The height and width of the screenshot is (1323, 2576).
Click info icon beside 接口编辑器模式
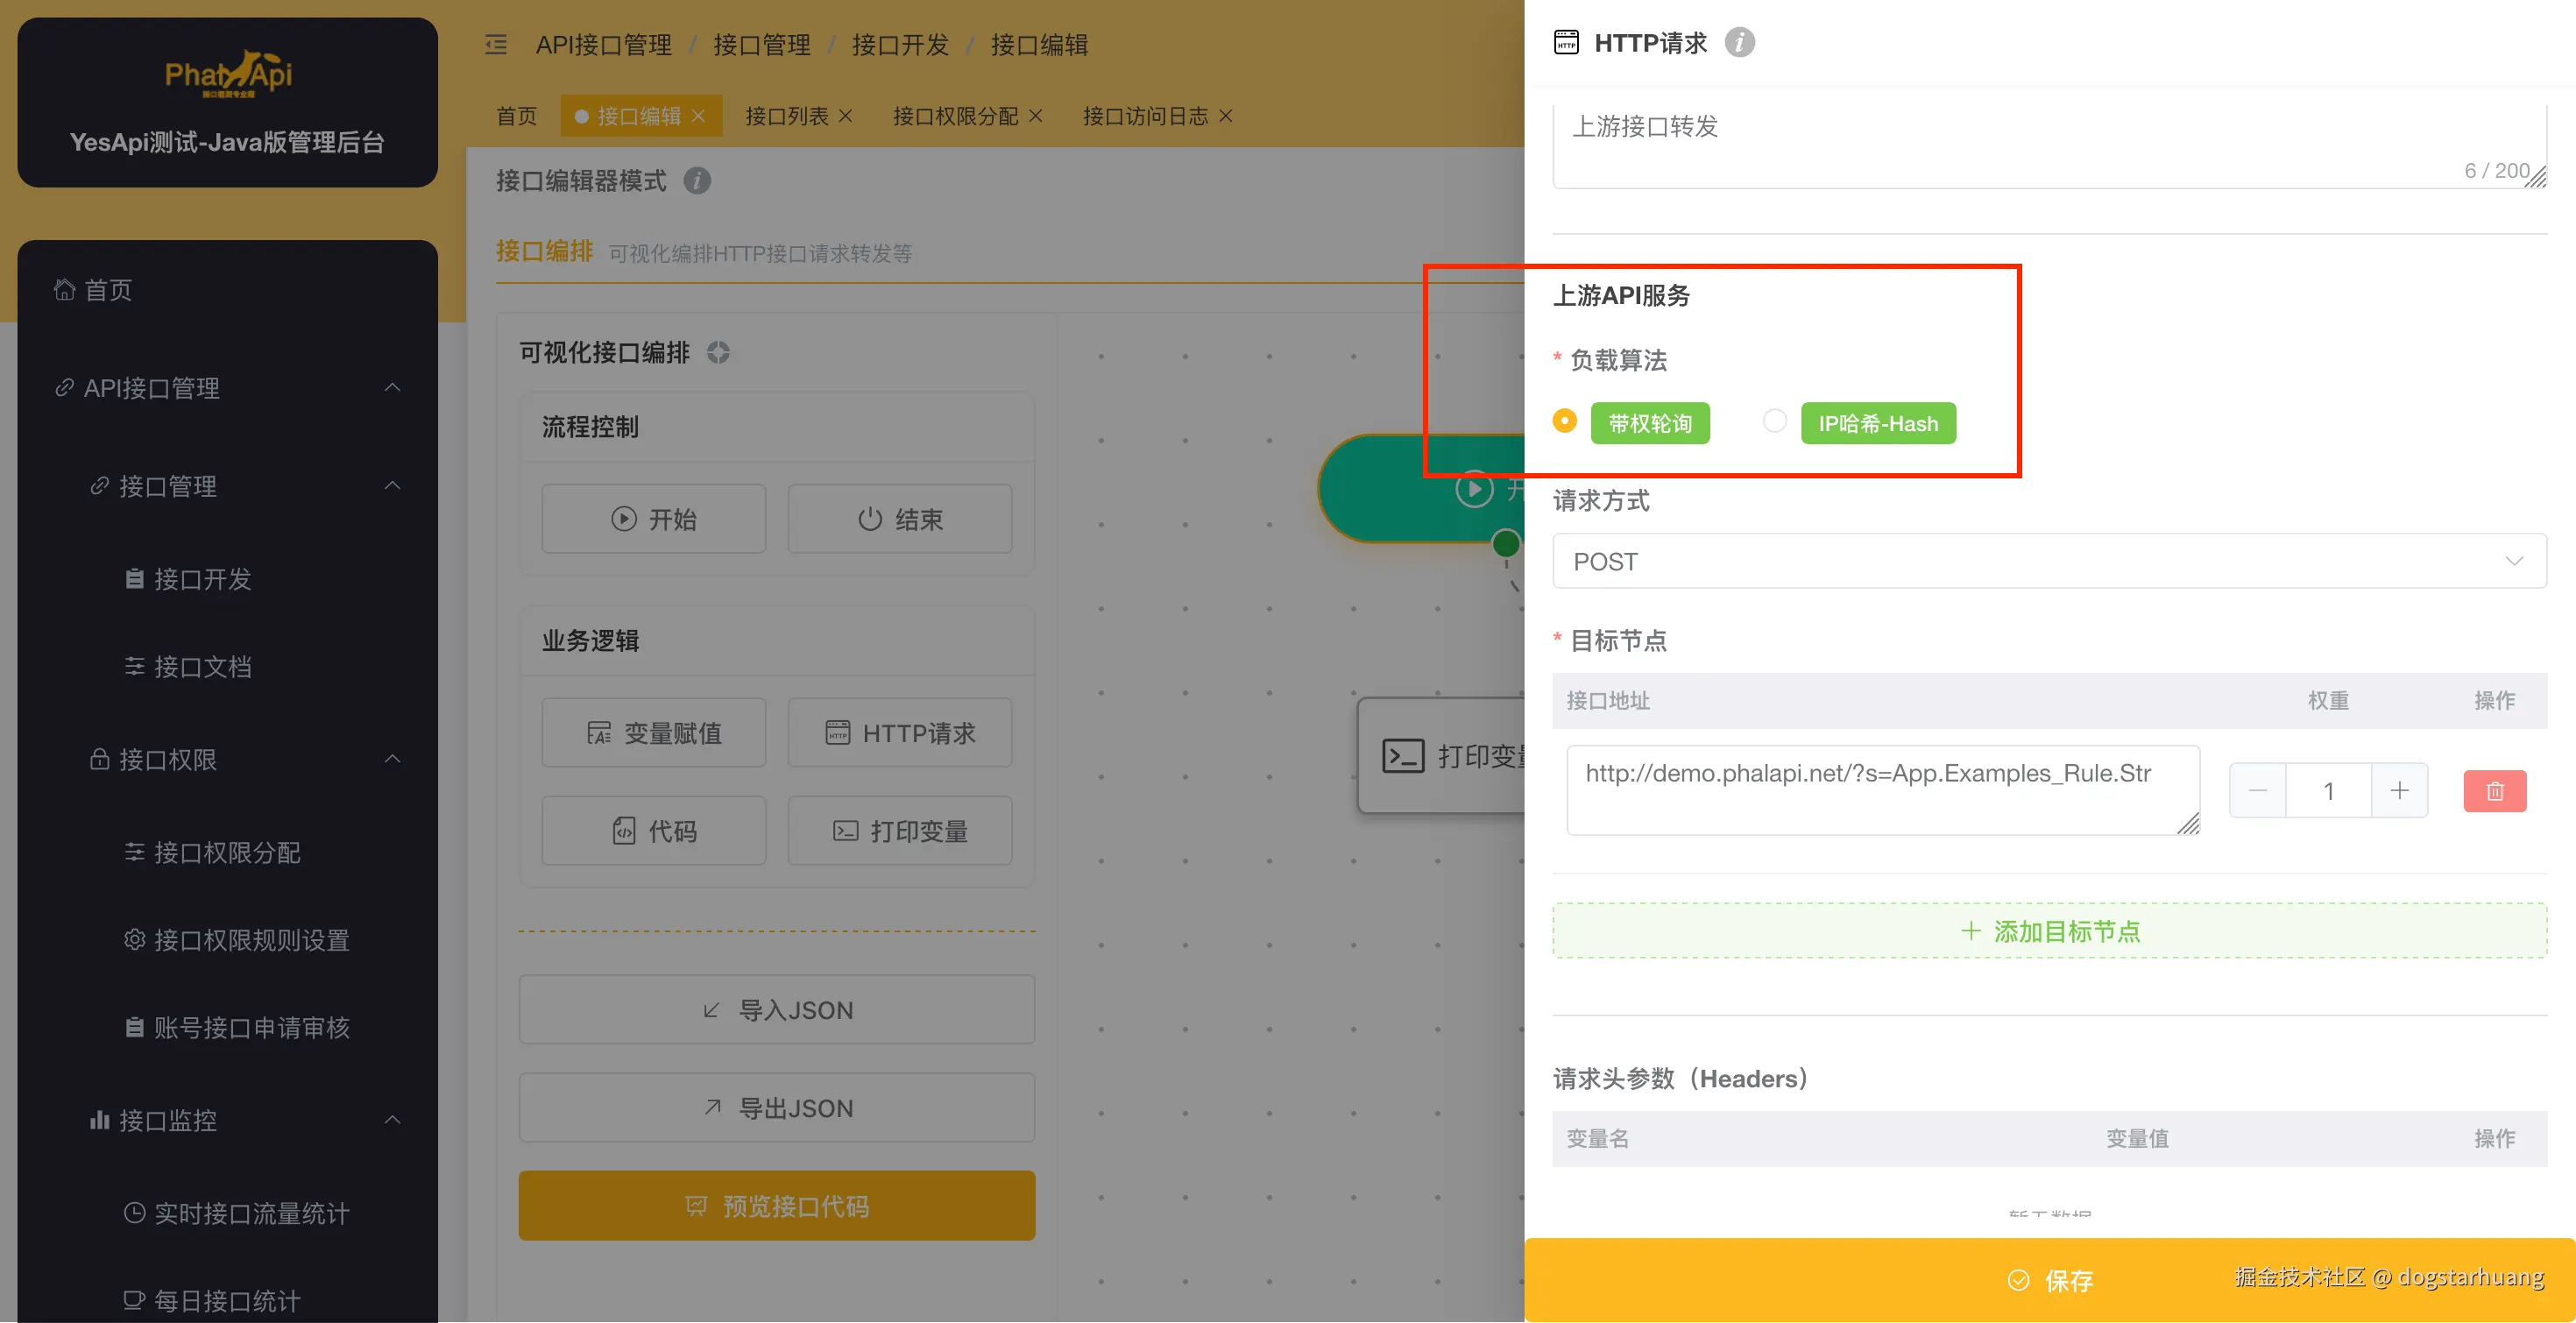(x=697, y=181)
